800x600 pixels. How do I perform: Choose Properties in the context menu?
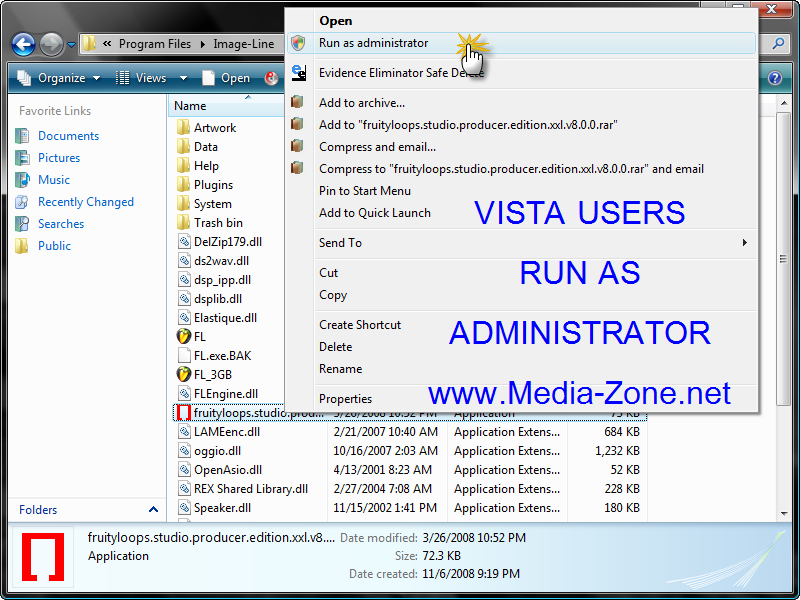(x=521, y=399)
